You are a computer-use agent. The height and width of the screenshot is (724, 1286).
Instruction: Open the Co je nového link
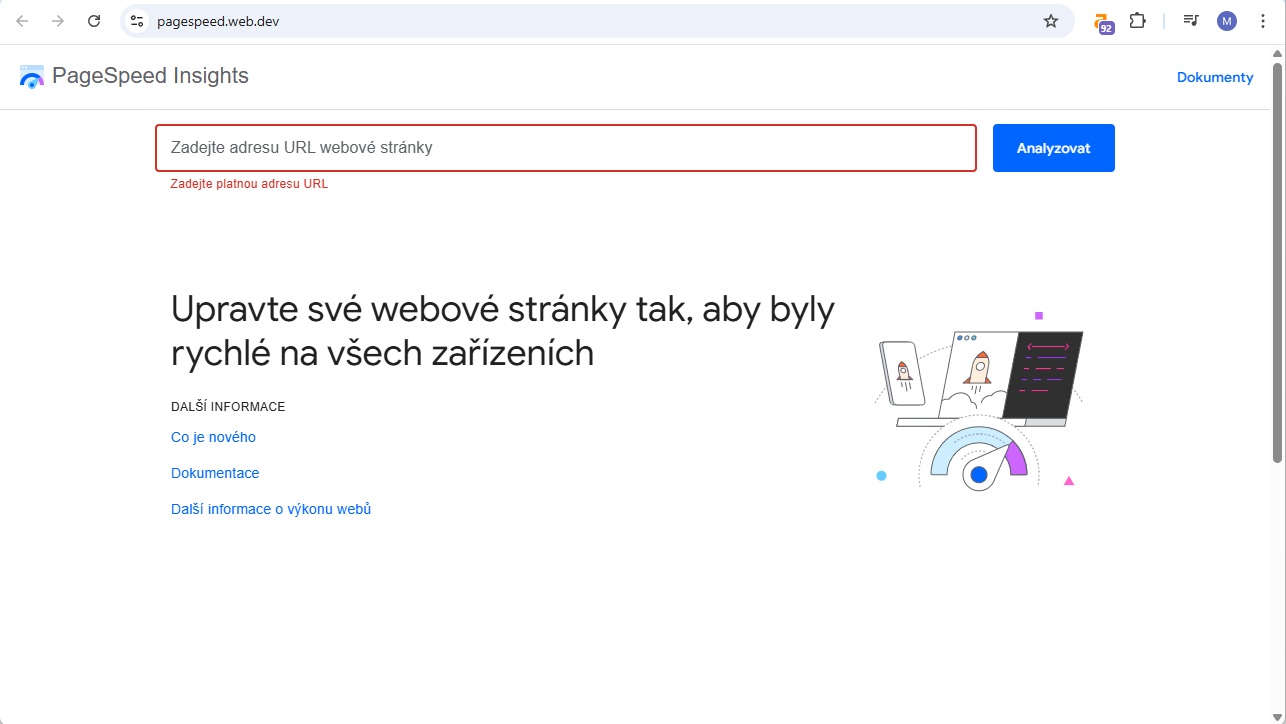(213, 437)
